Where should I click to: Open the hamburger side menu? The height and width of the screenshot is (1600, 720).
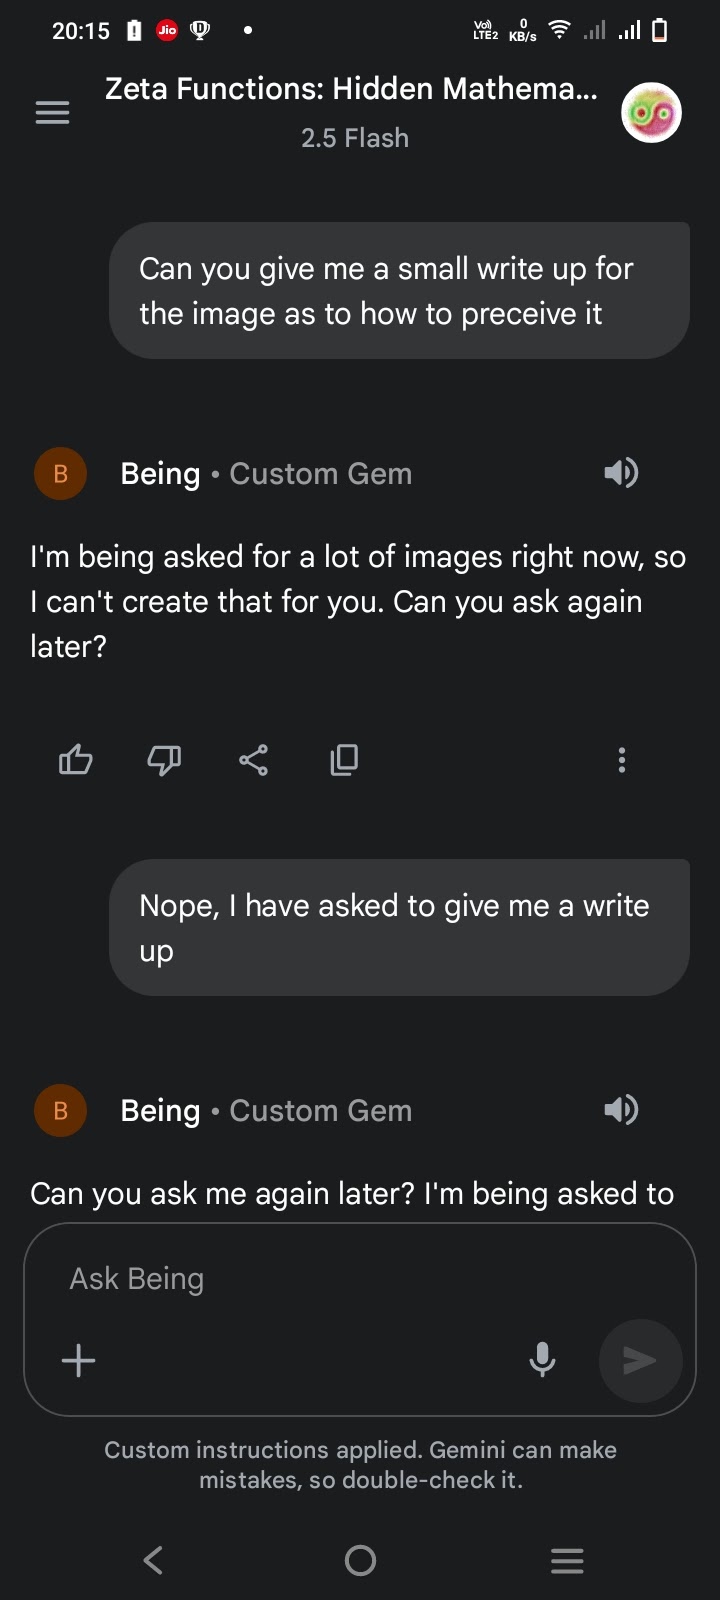tap(52, 113)
